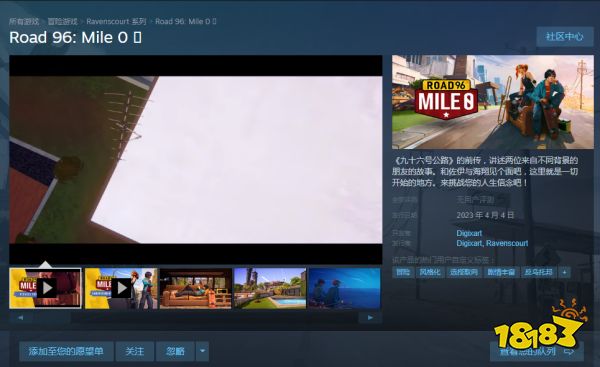Click the plus icon to add tags

(x=564, y=272)
